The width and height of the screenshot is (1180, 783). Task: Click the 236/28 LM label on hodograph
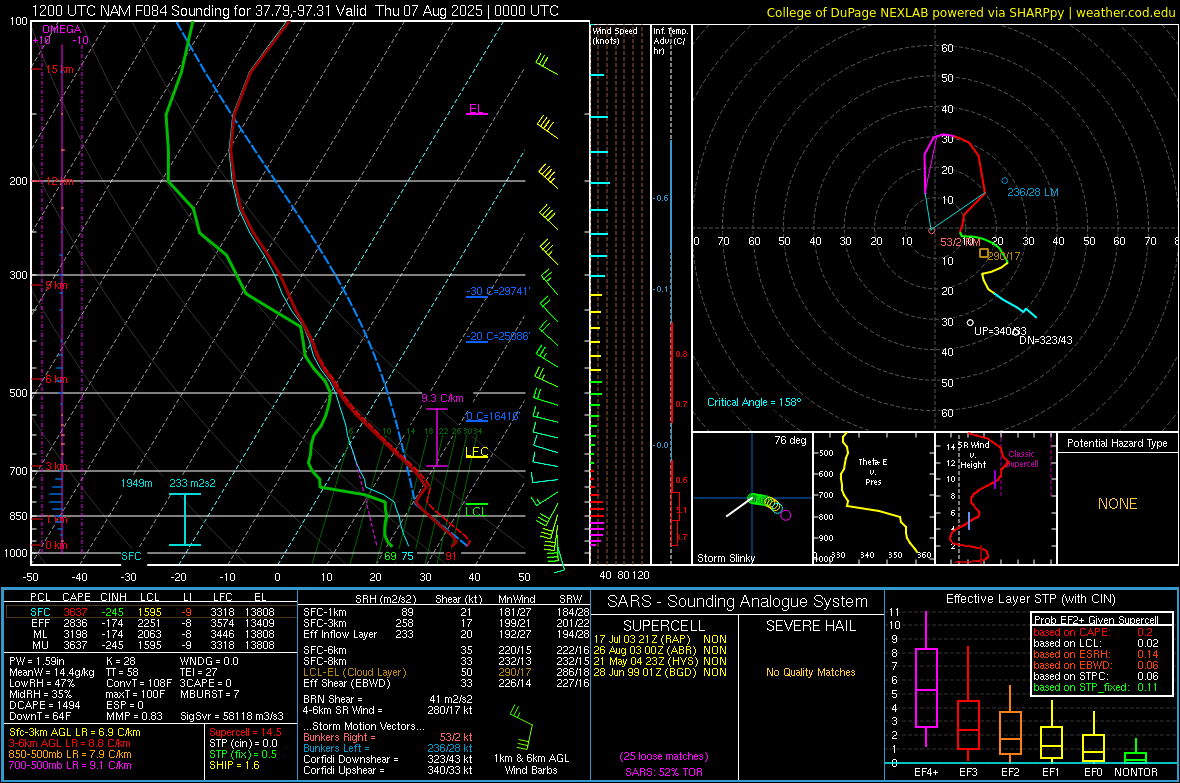[1032, 192]
